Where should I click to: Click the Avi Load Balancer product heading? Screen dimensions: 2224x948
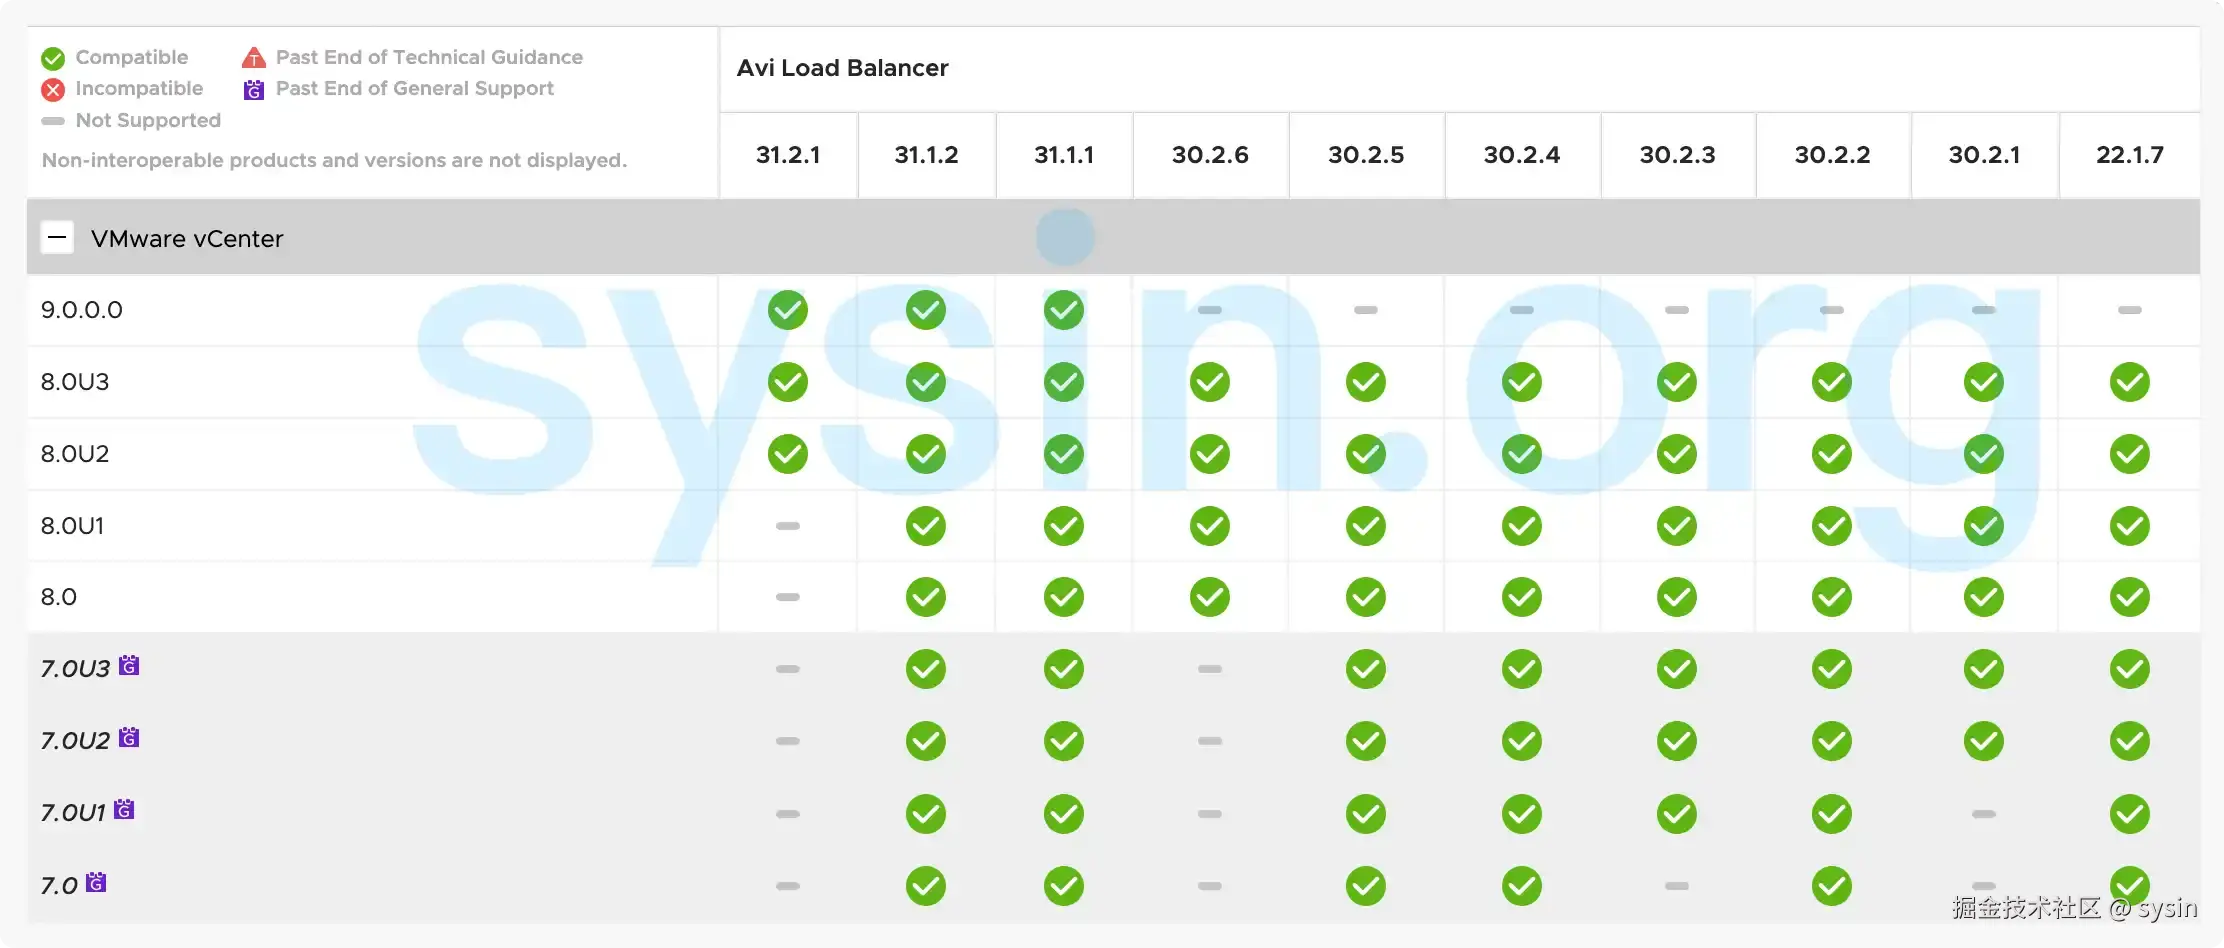tap(842, 68)
